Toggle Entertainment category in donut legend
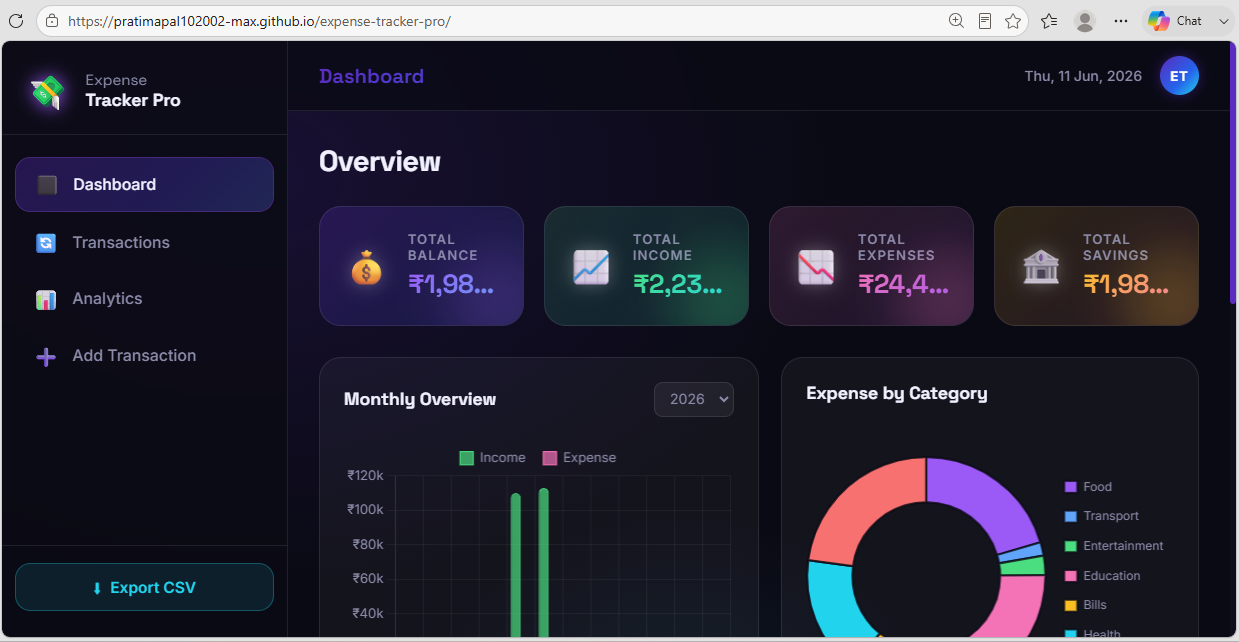Image resolution: width=1239 pixels, height=642 pixels. [1114, 546]
